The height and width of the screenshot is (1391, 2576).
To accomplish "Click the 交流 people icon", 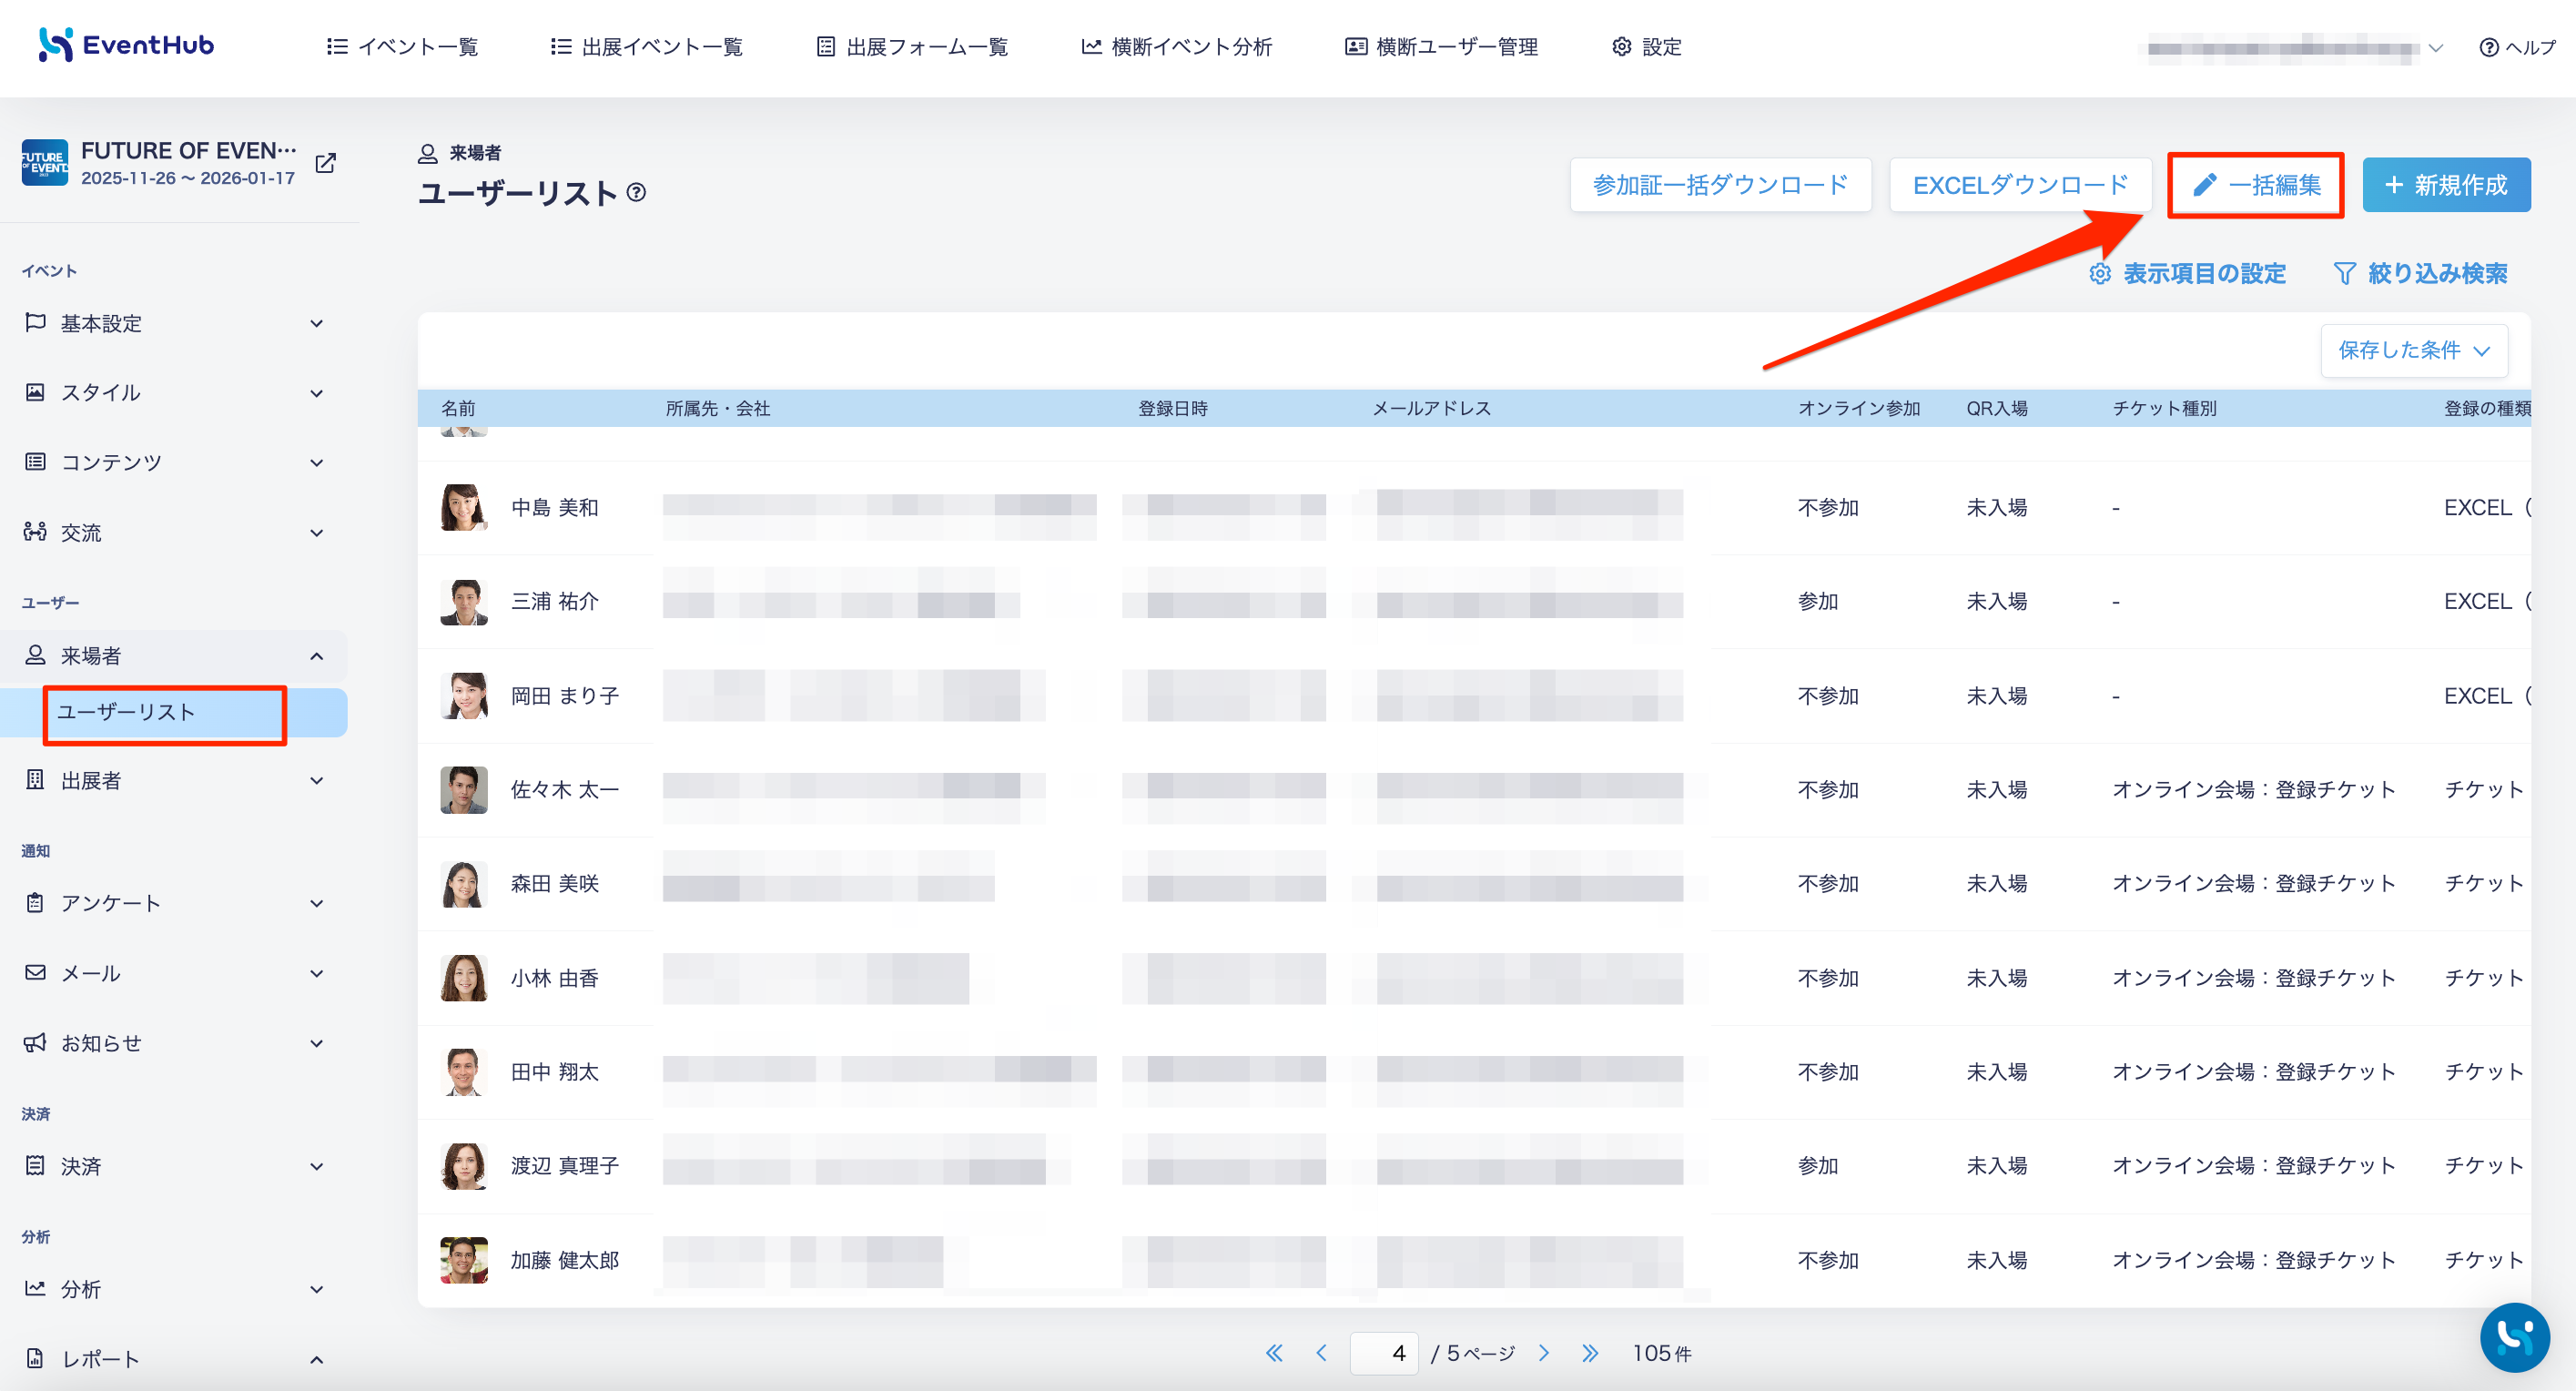I will (35, 531).
